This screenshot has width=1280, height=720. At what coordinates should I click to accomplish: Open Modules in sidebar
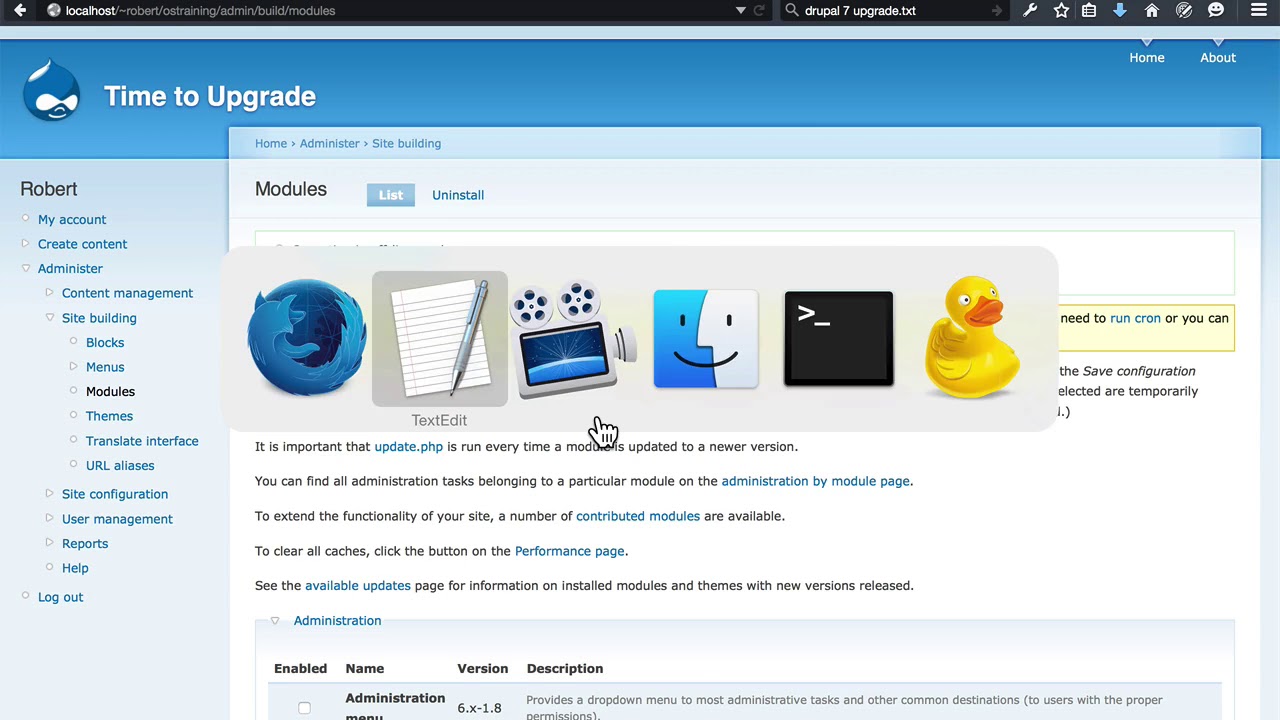pos(110,392)
